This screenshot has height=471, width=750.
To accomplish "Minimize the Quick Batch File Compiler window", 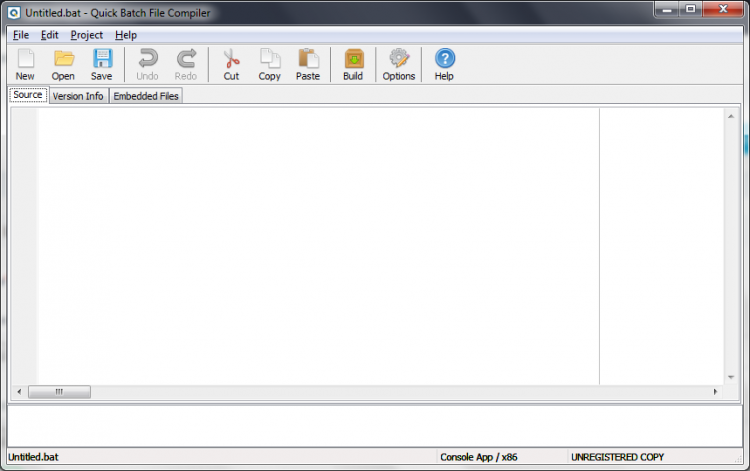I will 667,9.
